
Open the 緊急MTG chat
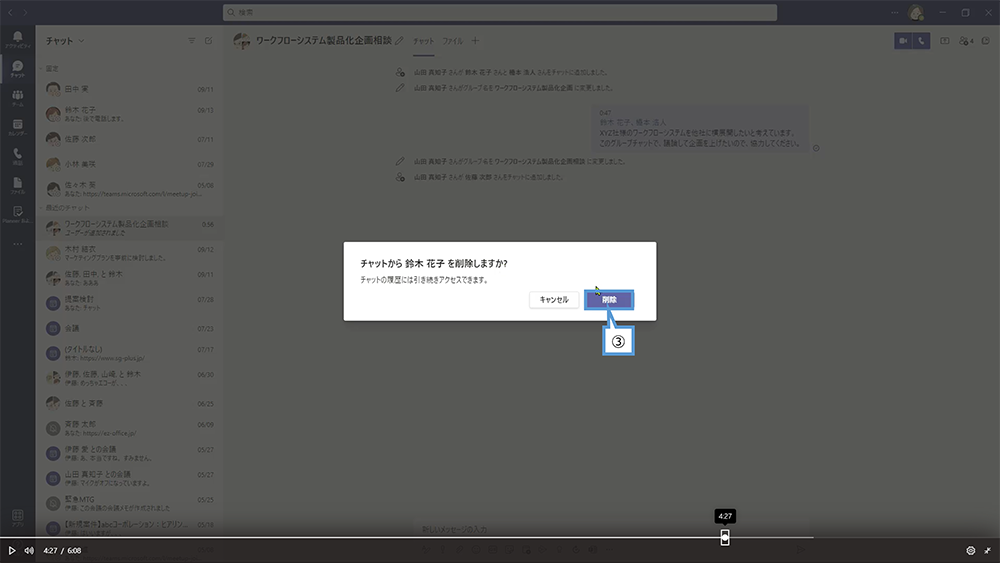(129, 503)
